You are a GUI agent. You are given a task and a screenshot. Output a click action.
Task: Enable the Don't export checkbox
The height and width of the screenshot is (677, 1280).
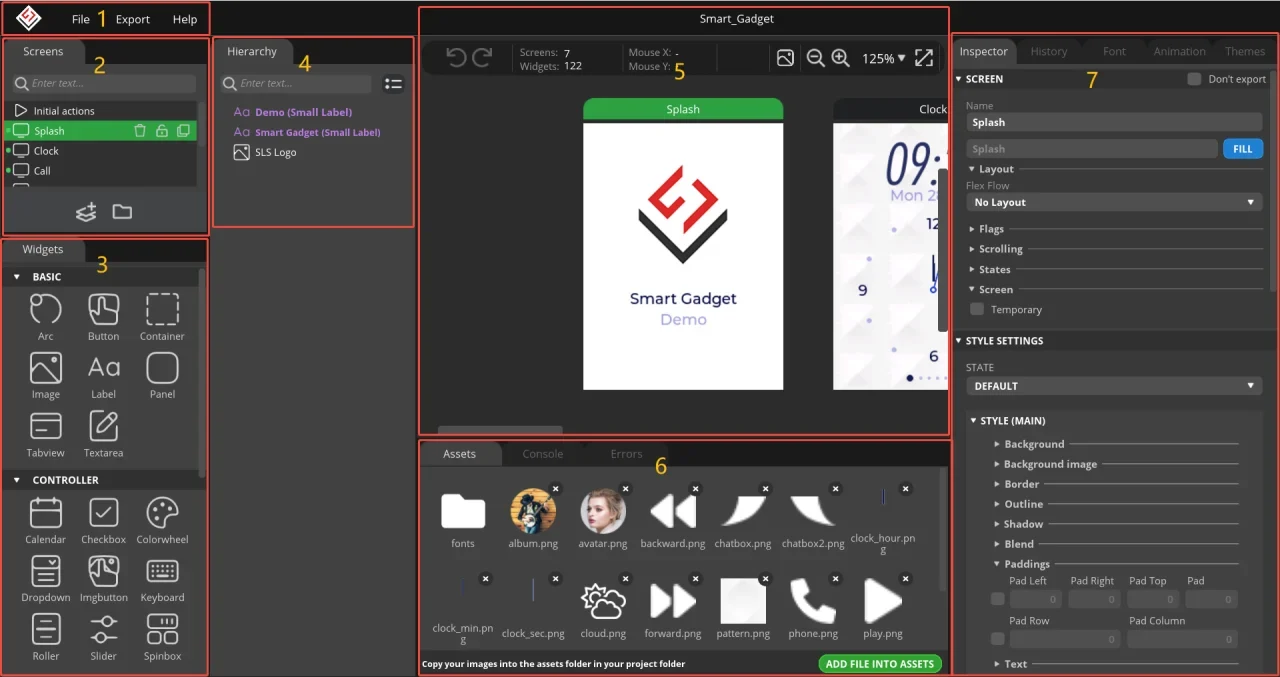(1194, 79)
